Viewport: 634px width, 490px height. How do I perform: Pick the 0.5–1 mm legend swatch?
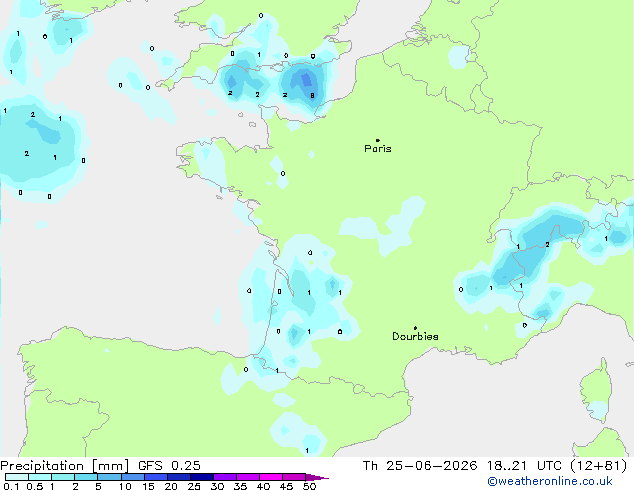(x=40, y=477)
